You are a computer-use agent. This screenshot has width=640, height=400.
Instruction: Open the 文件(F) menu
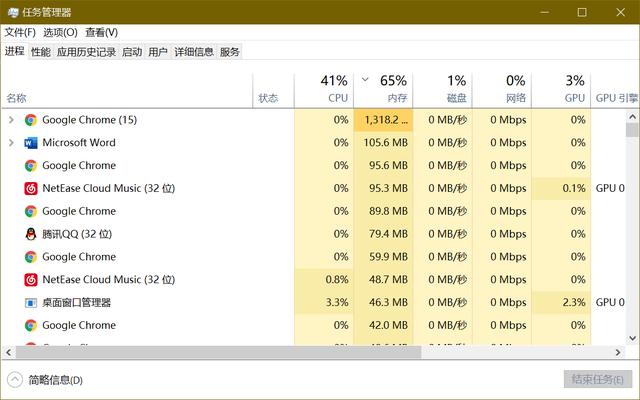20,32
